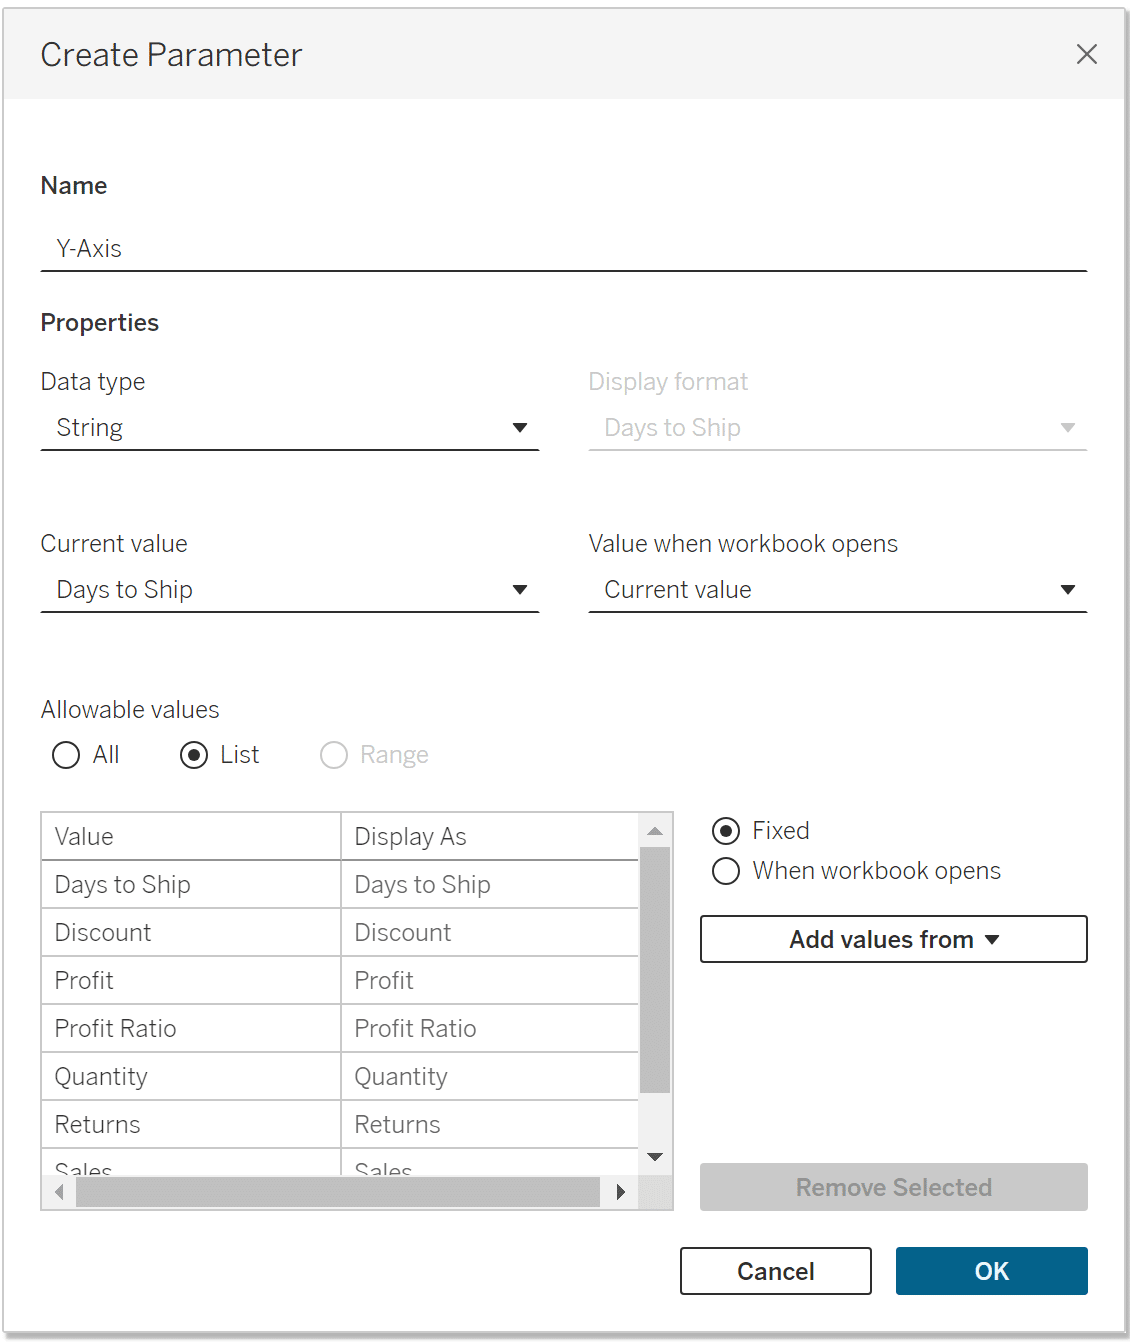Select the Profit Ratio value cell
Image resolution: width=1130 pixels, height=1342 pixels.
[x=191, y=1029]
